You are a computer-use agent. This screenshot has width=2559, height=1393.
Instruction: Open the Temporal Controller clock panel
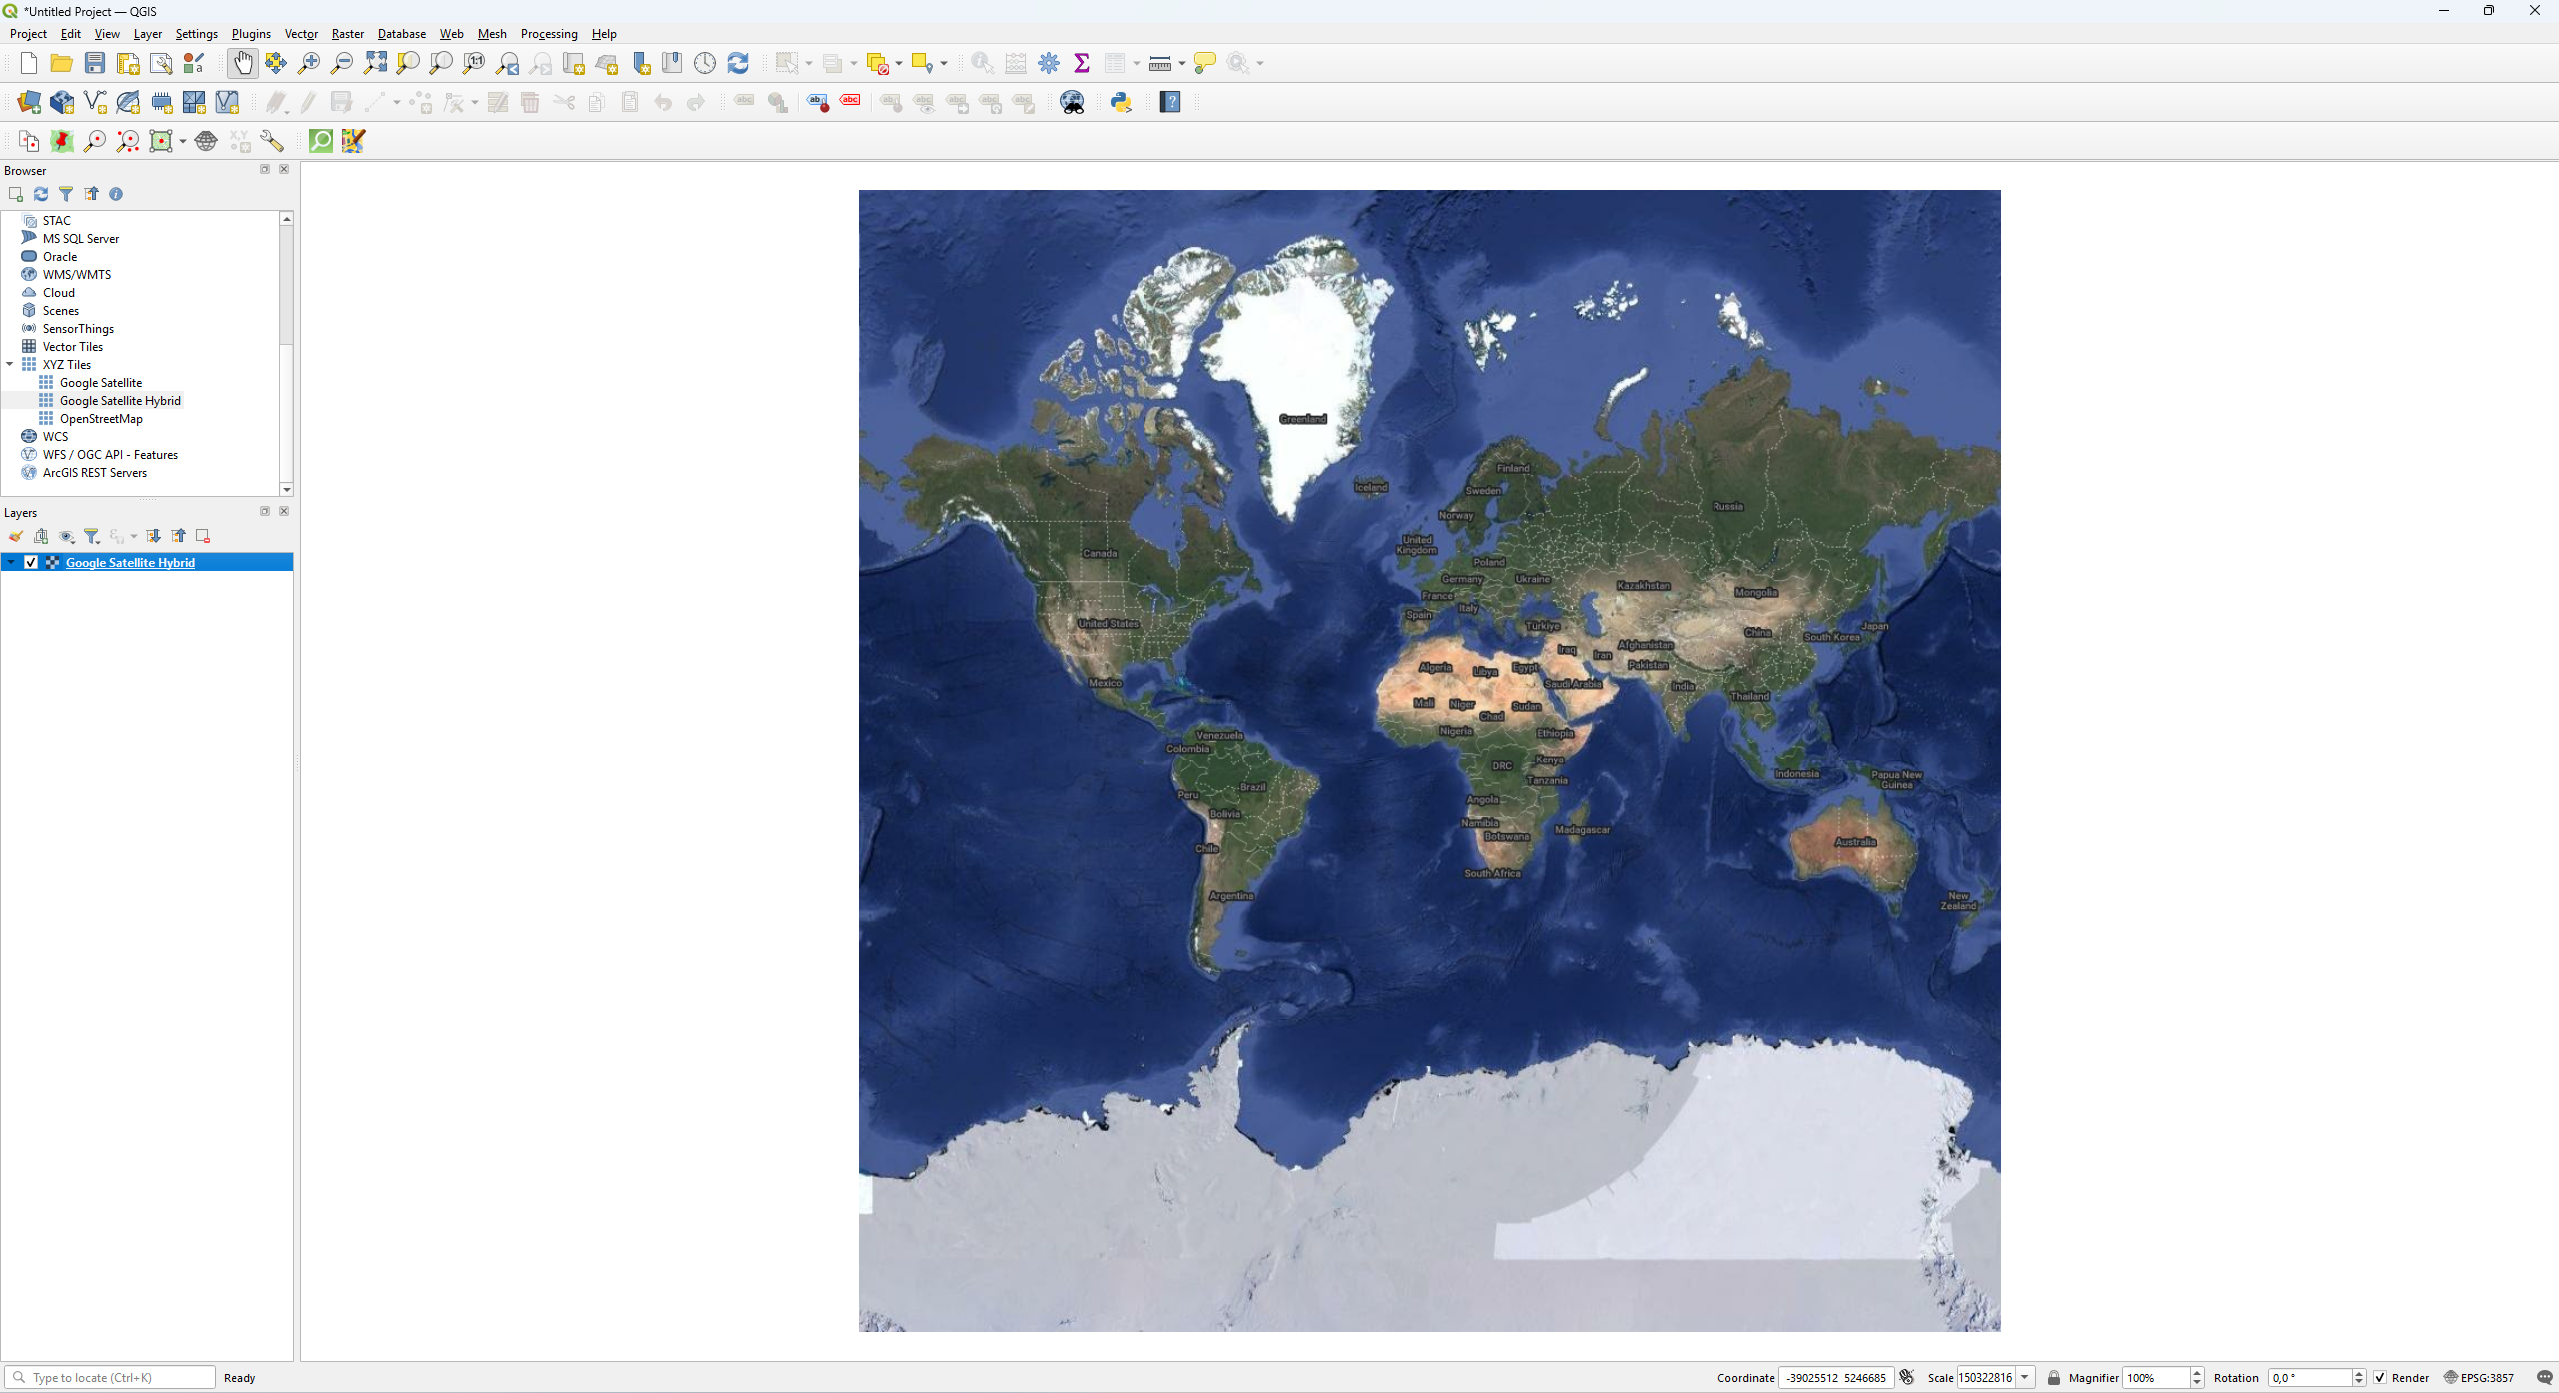click(x=705, y=63)
